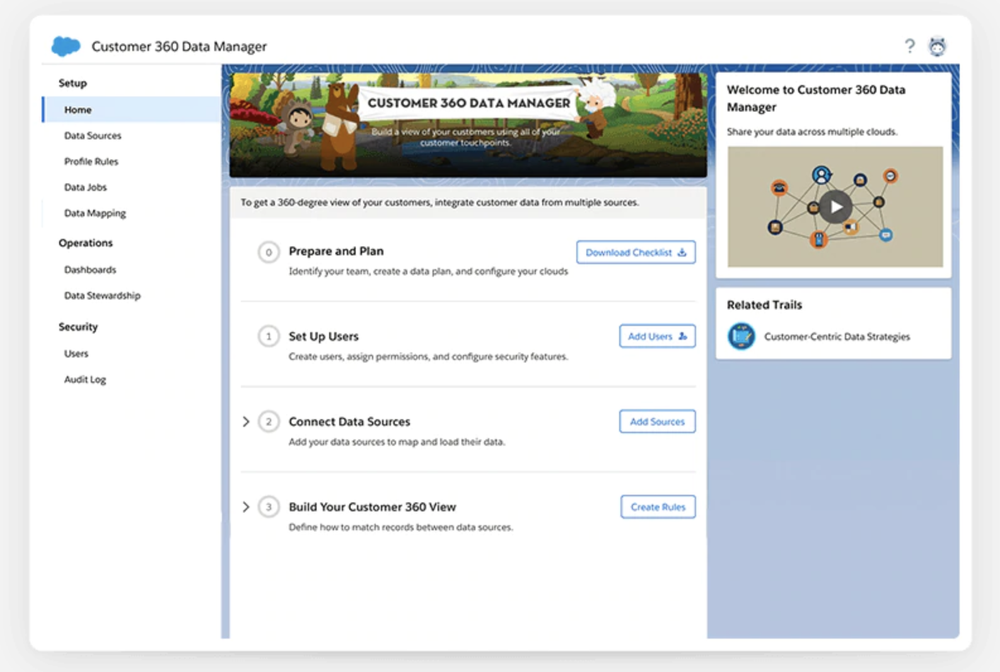Open the Astro user avatar menu
The height and width of the screenshot is (672, 1000).
pos(937,47)
